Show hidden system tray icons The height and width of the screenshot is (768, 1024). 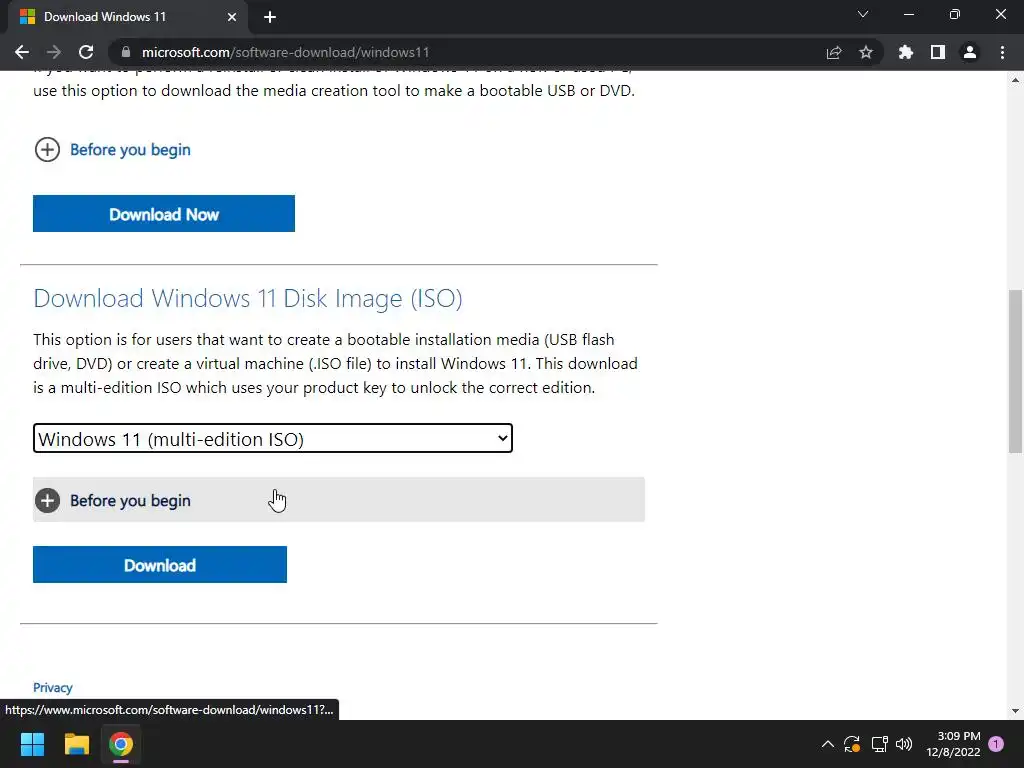click(827, 744)
